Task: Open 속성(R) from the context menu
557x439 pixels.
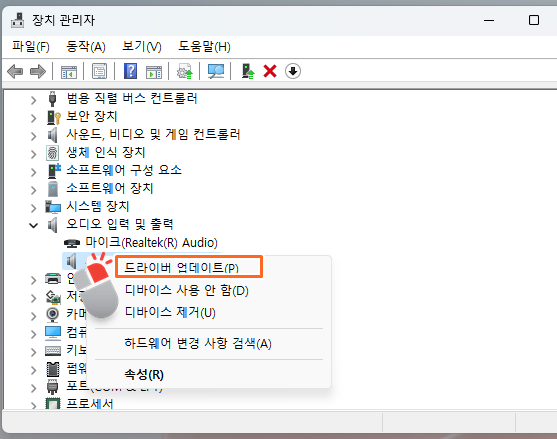Action: point(144,374)
